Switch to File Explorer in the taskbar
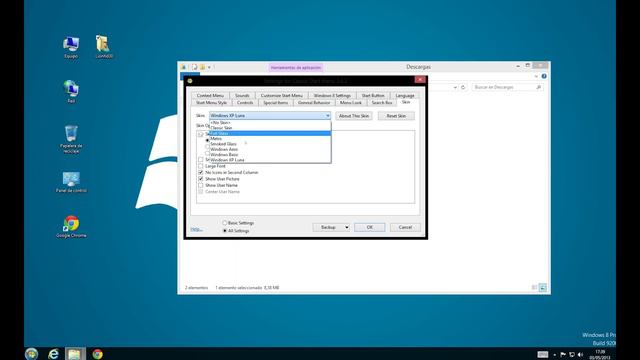Image resolution: width=640 pixels, height=360 pixels. coord(75,353)
